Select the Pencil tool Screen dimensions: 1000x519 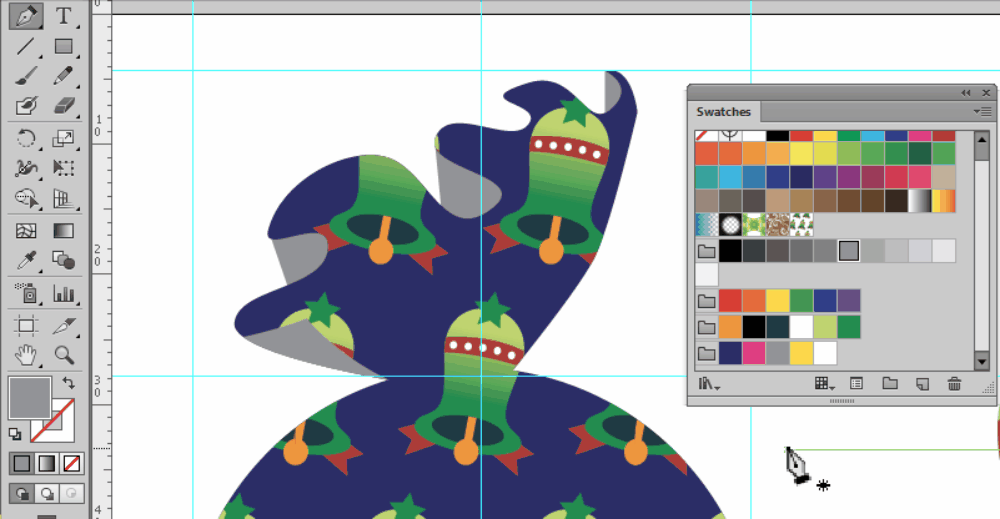tap(63, 76)
